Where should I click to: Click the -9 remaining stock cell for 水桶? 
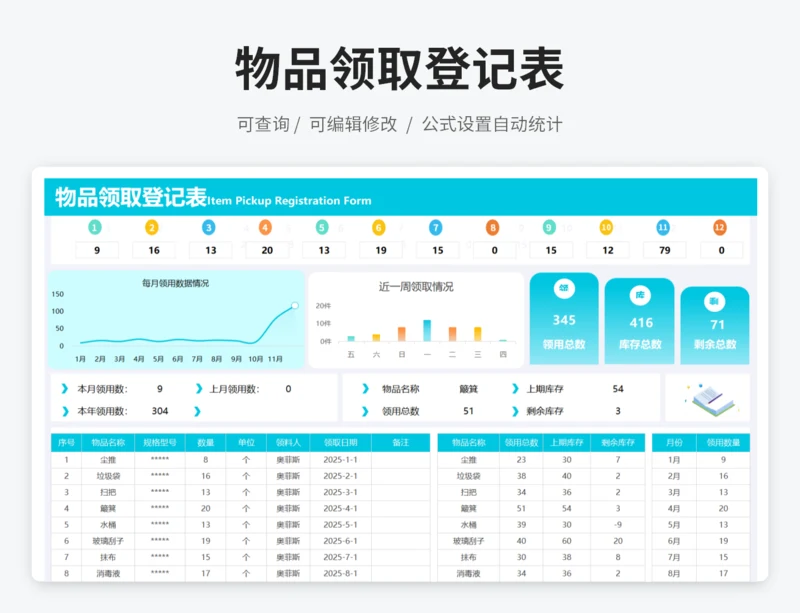click(617, 525)
